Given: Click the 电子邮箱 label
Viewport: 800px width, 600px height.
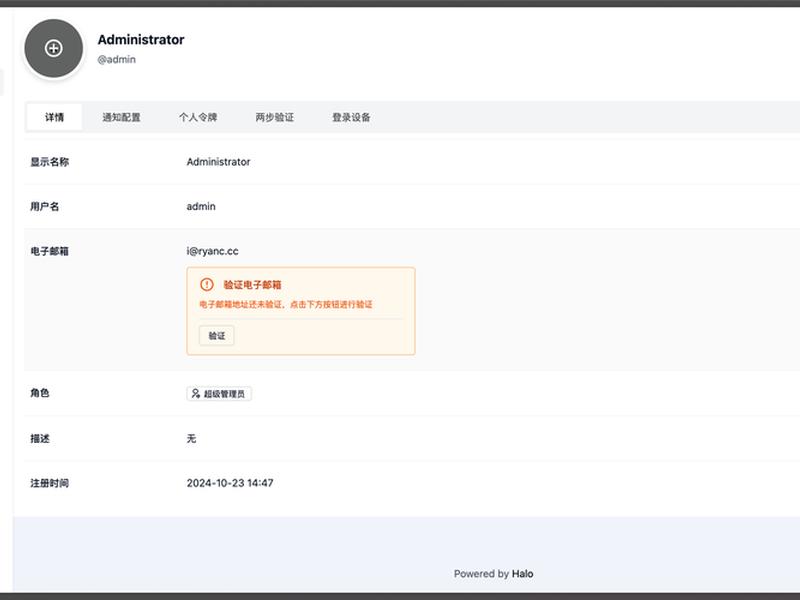Looking at the screenshot, I should click(x=49, y=251).
